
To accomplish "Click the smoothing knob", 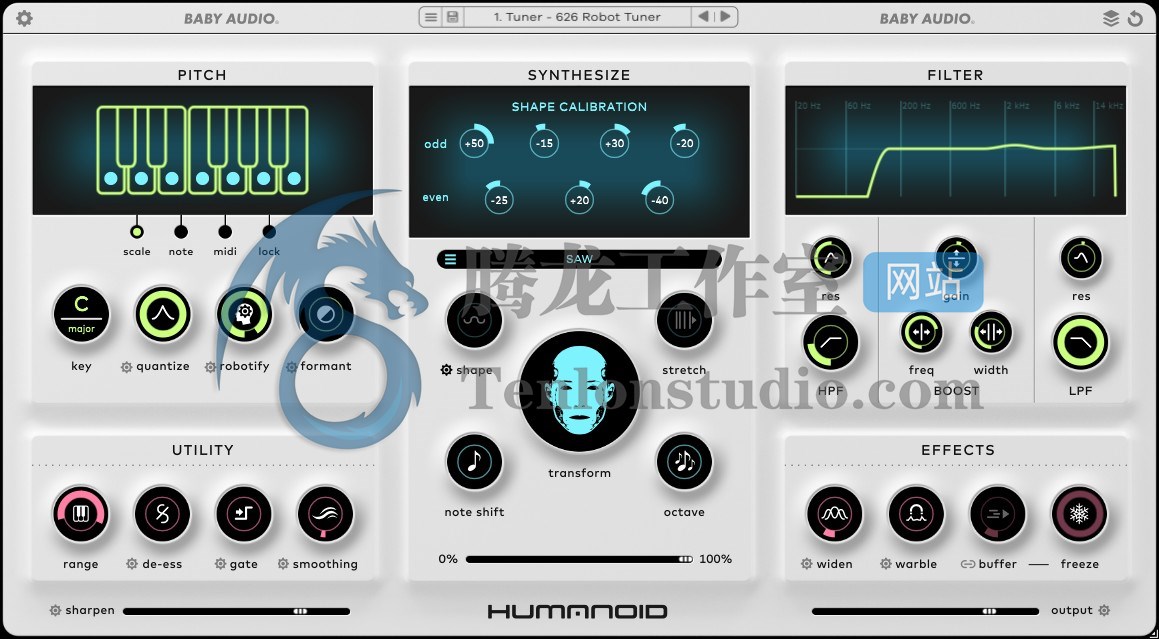I will coord(325,514).
